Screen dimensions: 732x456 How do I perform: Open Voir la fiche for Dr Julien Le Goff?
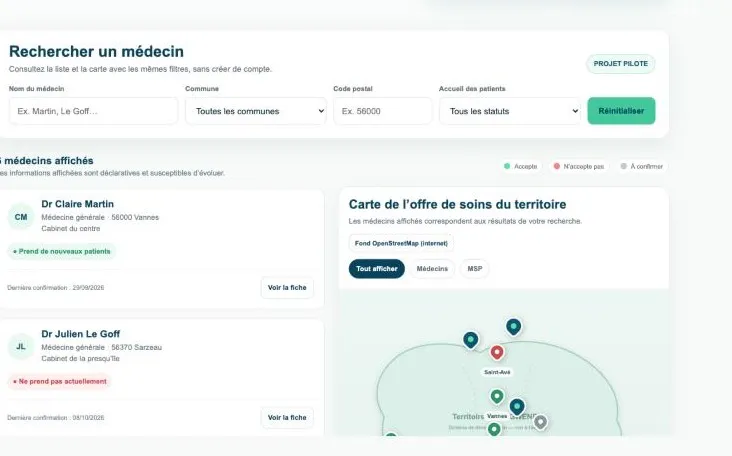[x=287, y=418]
